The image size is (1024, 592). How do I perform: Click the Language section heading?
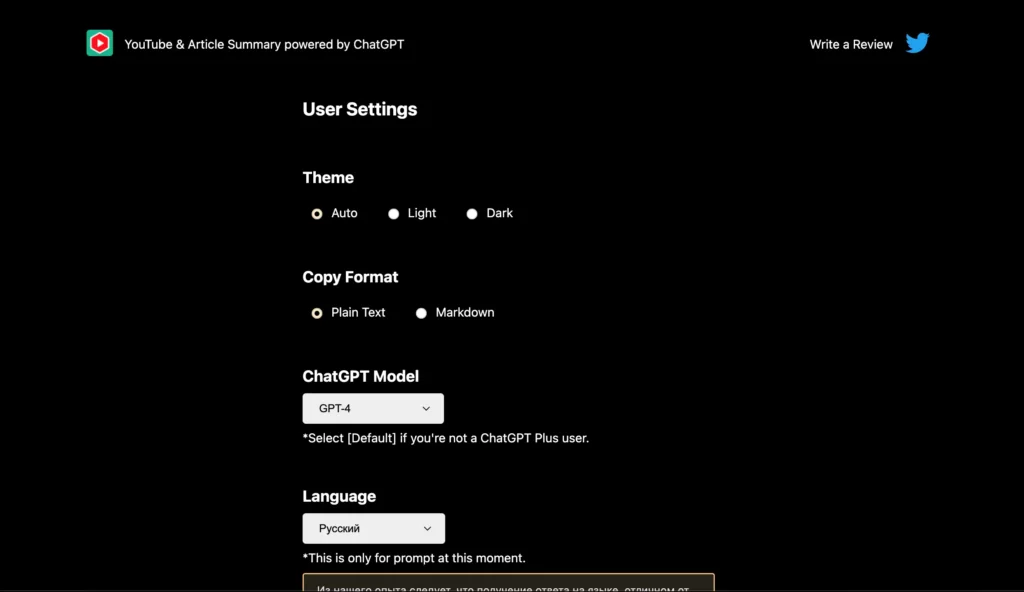coord(339,496)
